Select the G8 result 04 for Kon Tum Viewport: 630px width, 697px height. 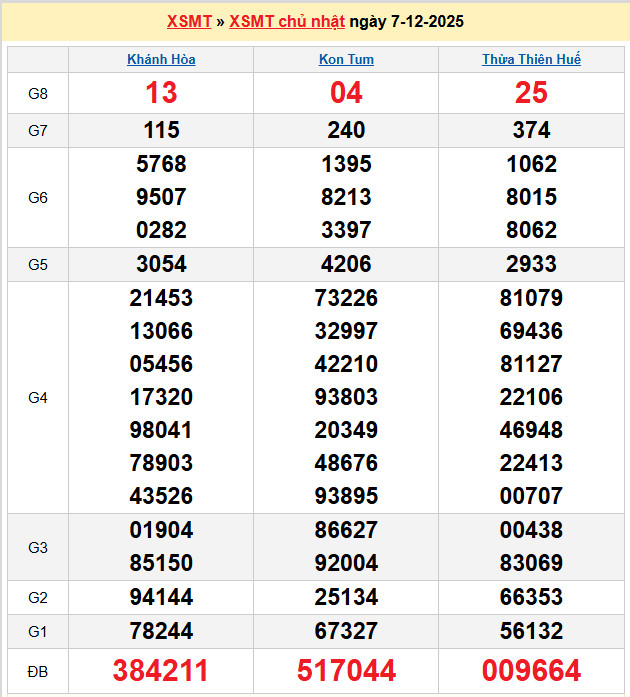(x=346, y=93)
